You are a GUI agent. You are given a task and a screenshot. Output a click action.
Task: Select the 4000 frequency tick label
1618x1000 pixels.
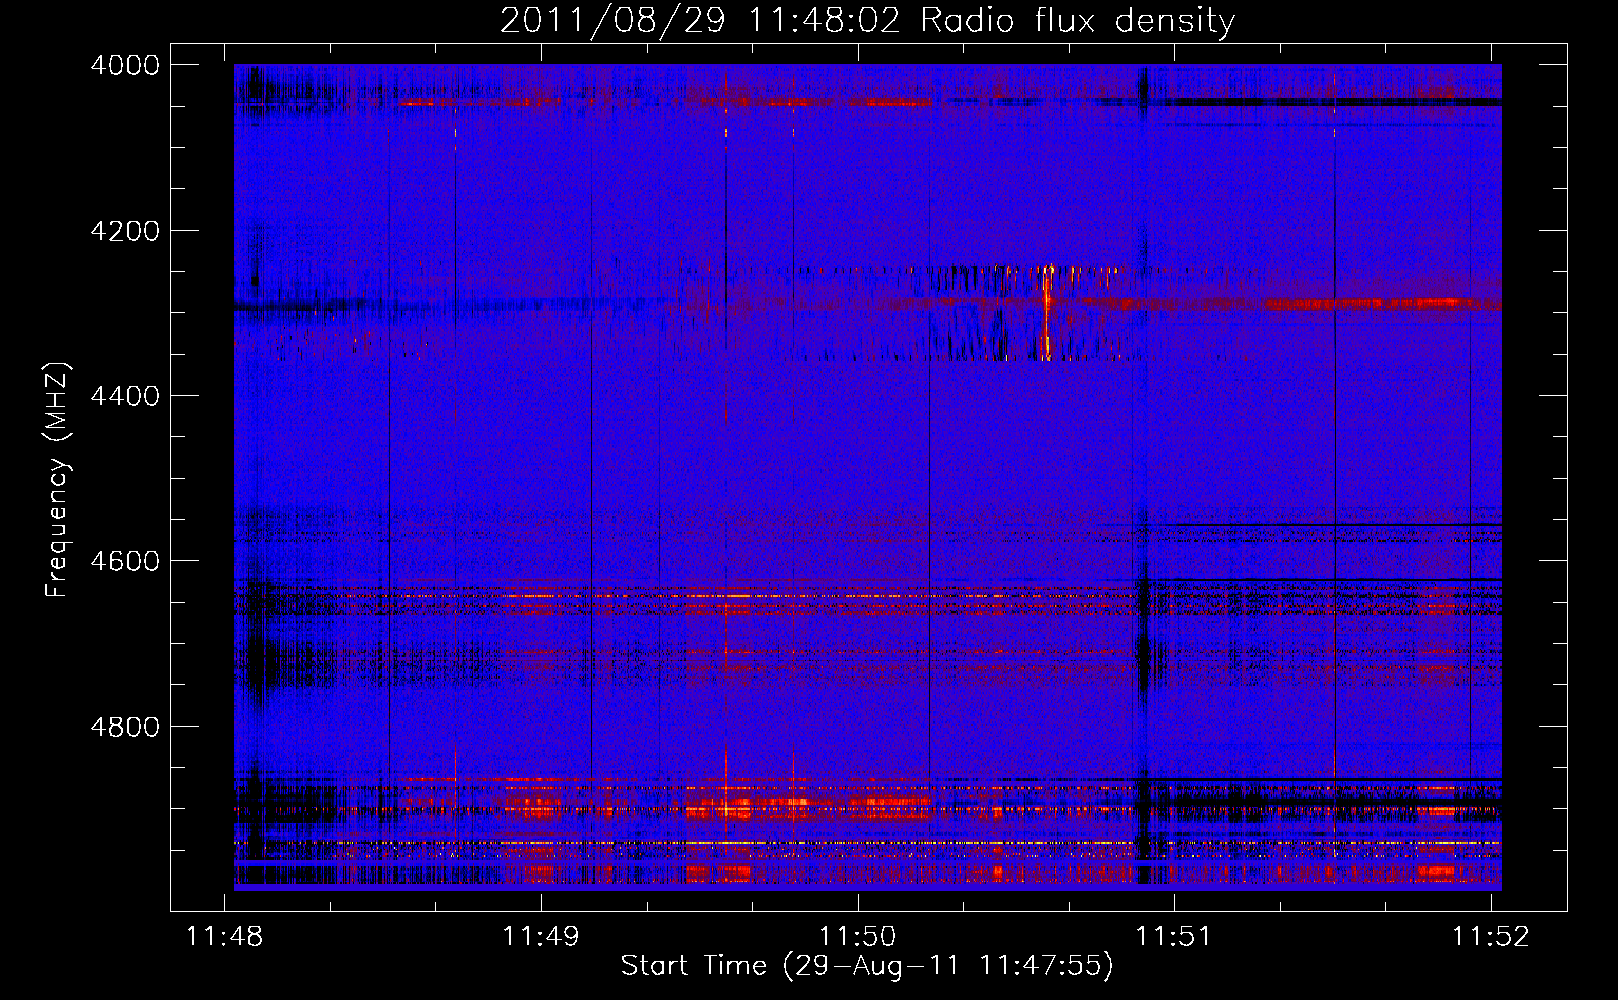click(125, 65)
